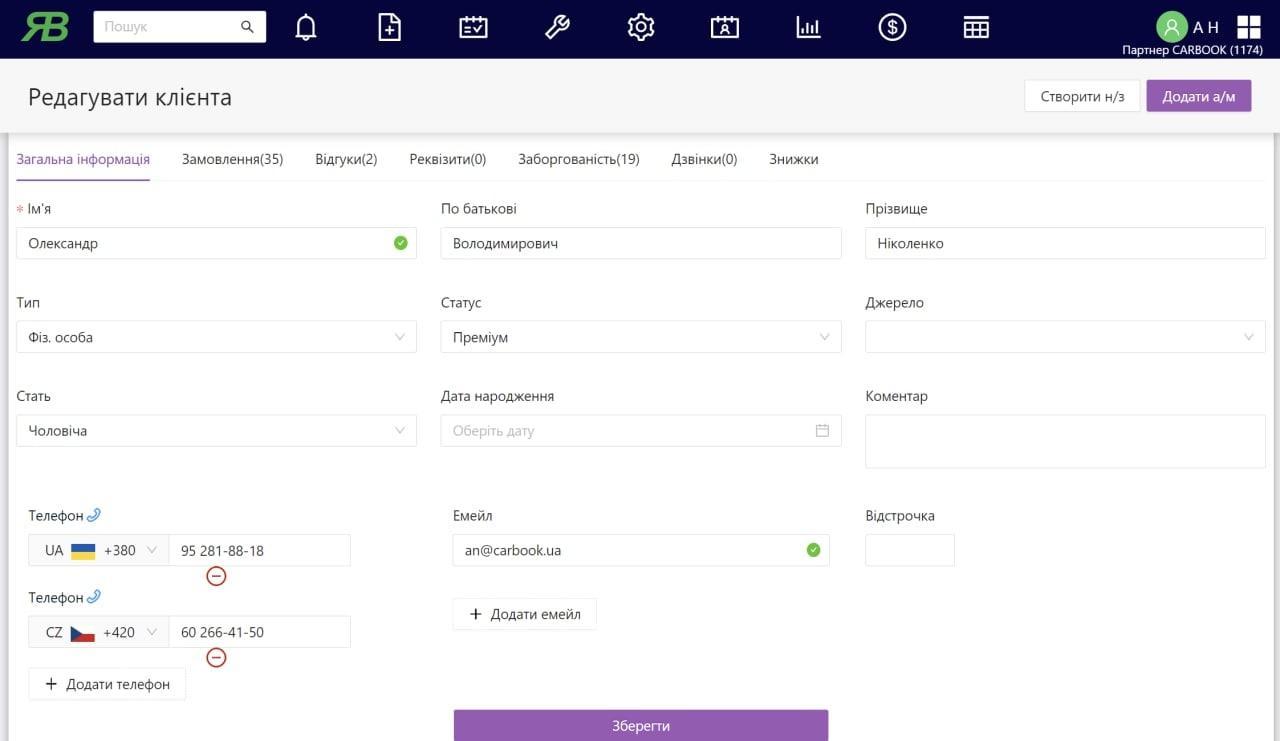Click the new document icon in navbar
This screenshot has height=741, width=1280.
point(390,27)
